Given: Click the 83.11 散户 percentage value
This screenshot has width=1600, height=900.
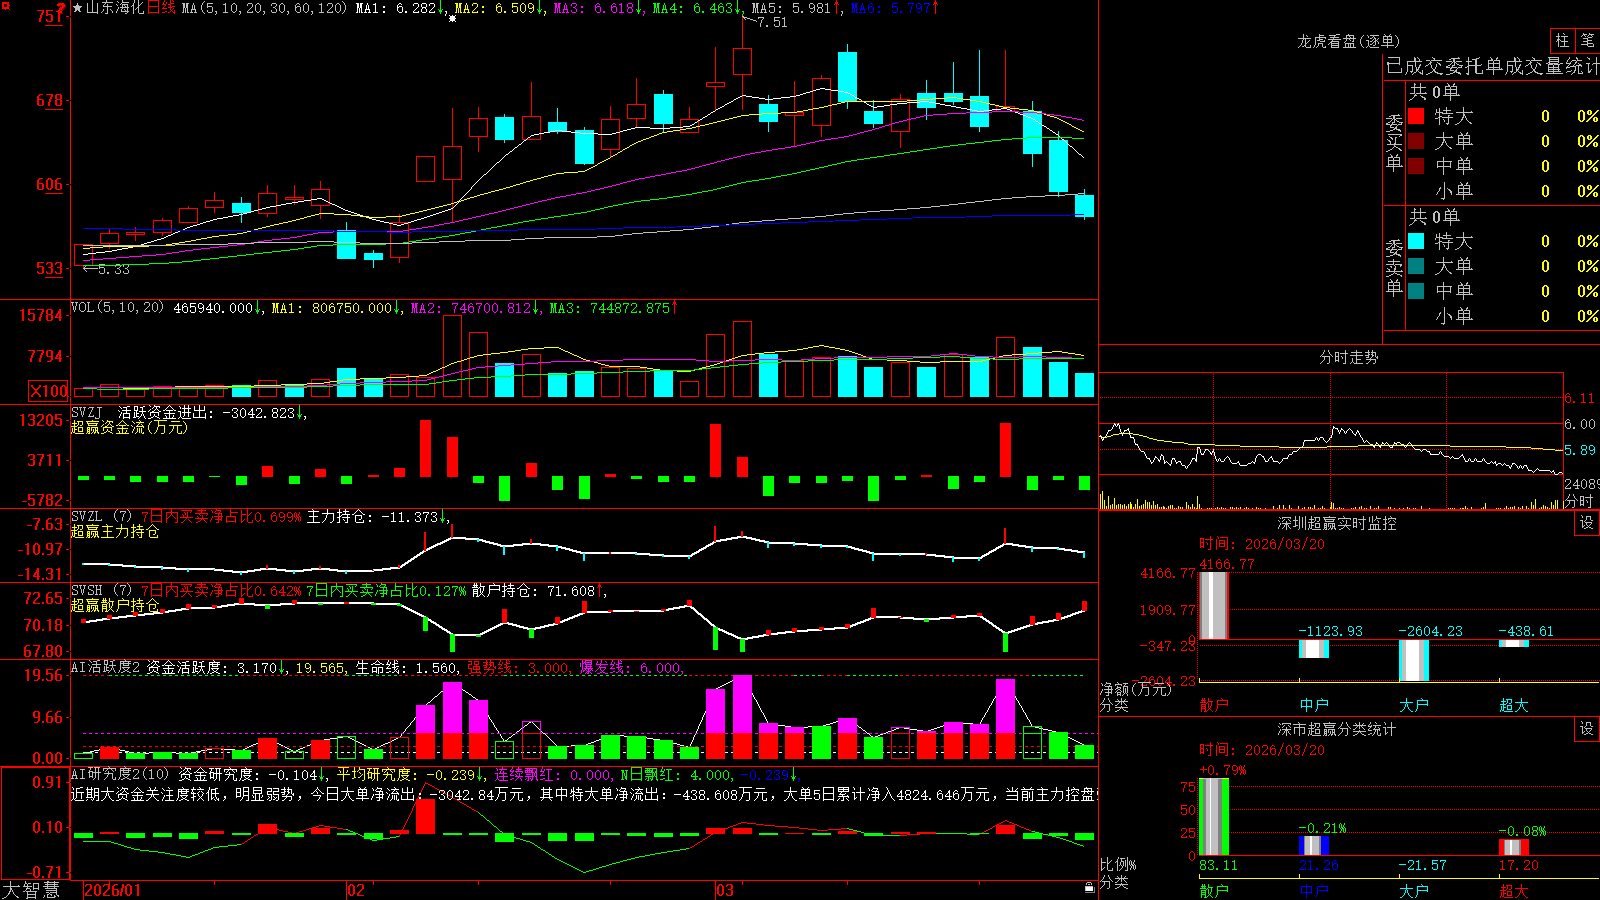Looking at the screenshot, I should pos(1218,865).
